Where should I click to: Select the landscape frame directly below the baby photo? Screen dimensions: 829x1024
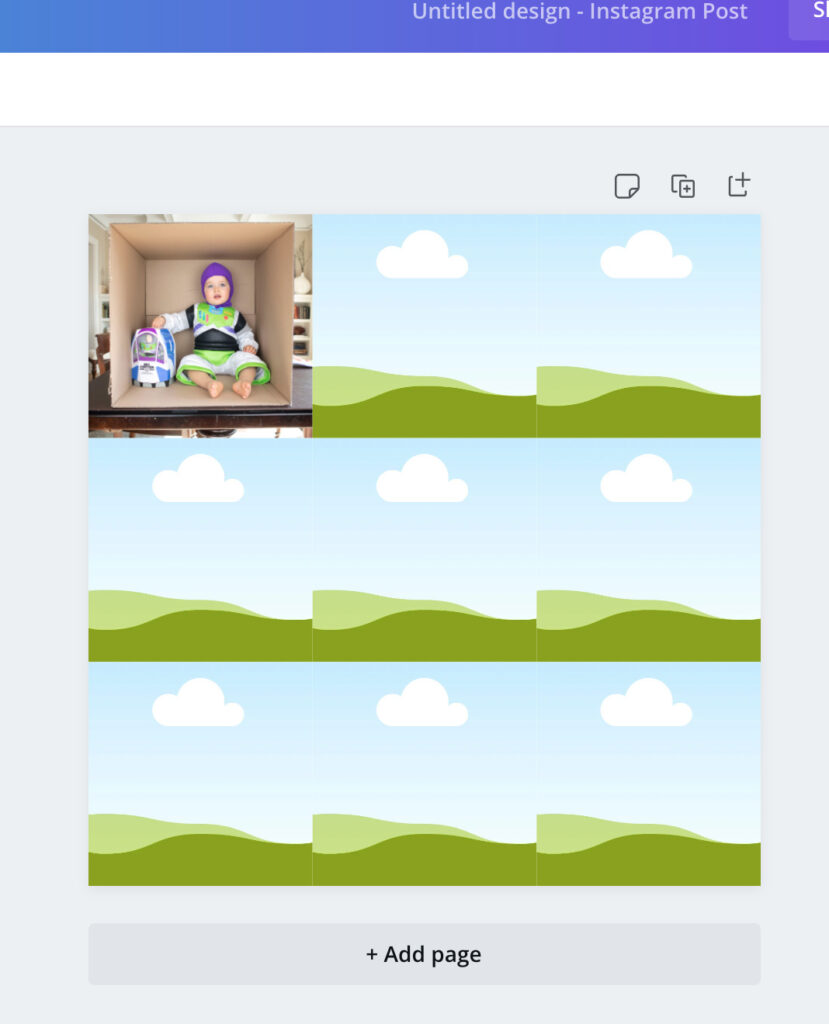click(201, 550)
